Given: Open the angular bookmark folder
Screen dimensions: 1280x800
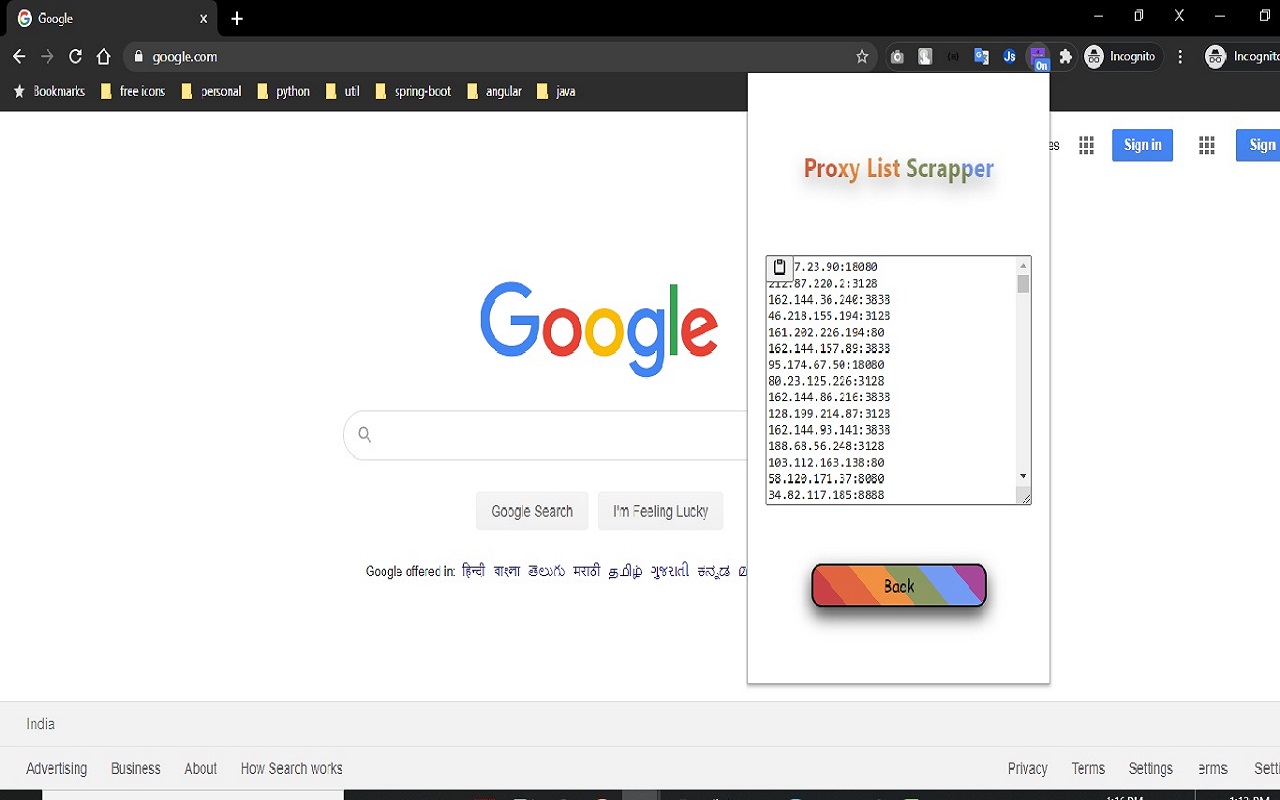Looking at the screenshot, I should point(495,91).
